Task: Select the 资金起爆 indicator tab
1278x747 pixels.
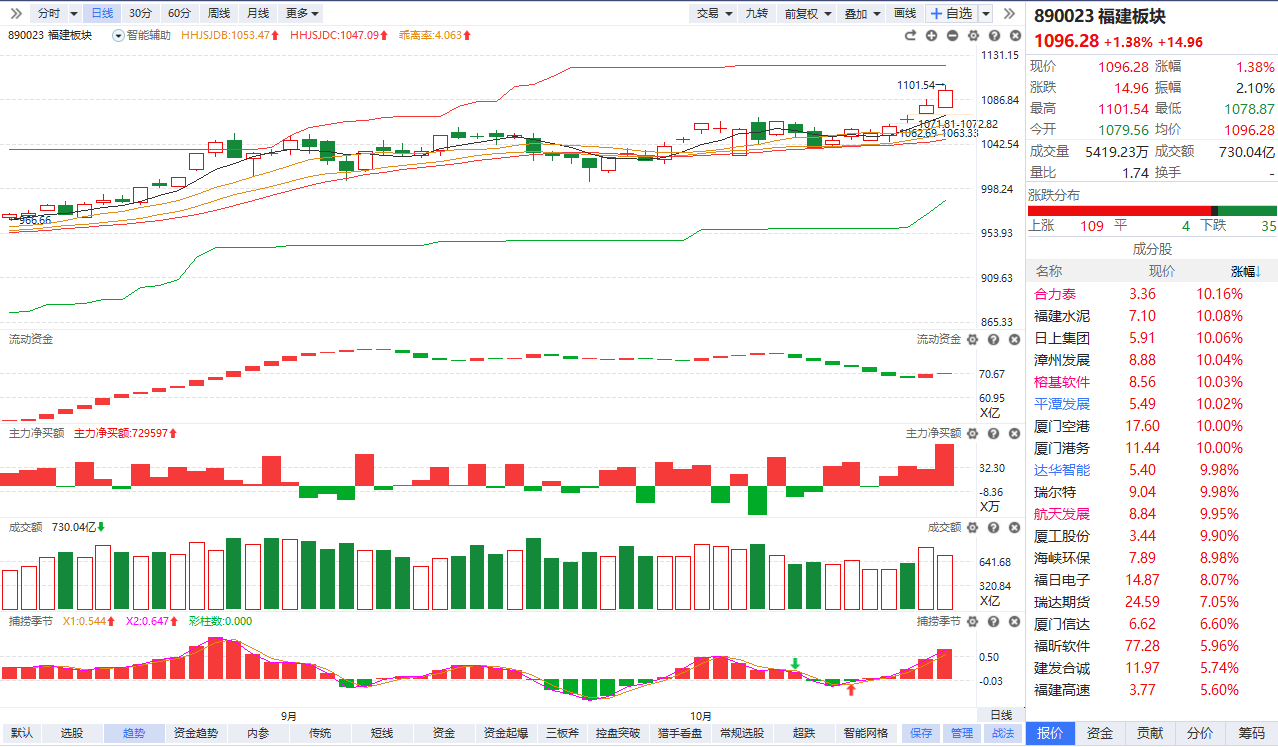Action: [507, 733]
